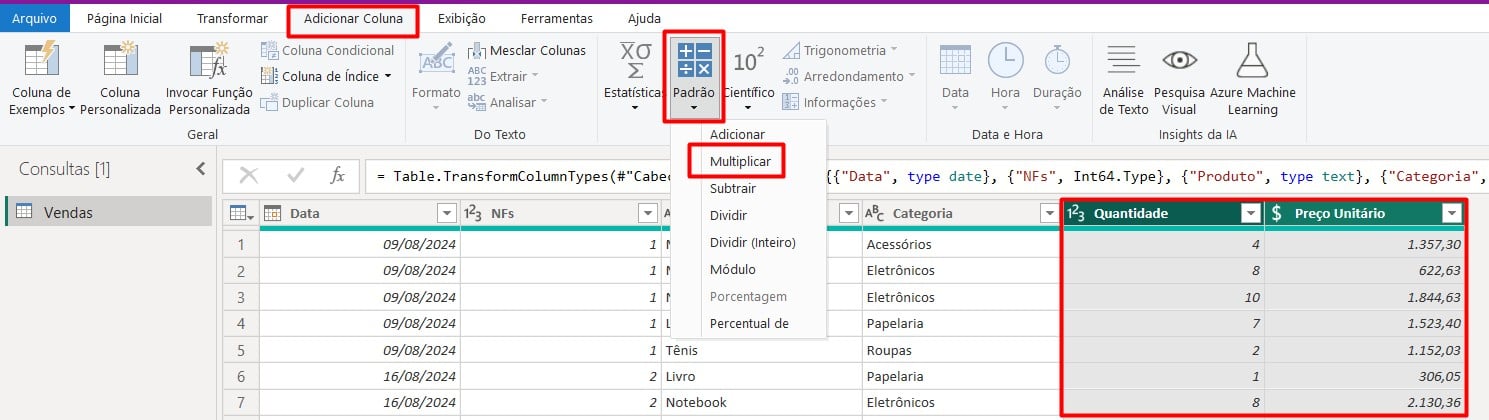Viewport: 1489px width, 420px height.
Task: Click the Padrão operations icon
Action: (x=693, y=60)
